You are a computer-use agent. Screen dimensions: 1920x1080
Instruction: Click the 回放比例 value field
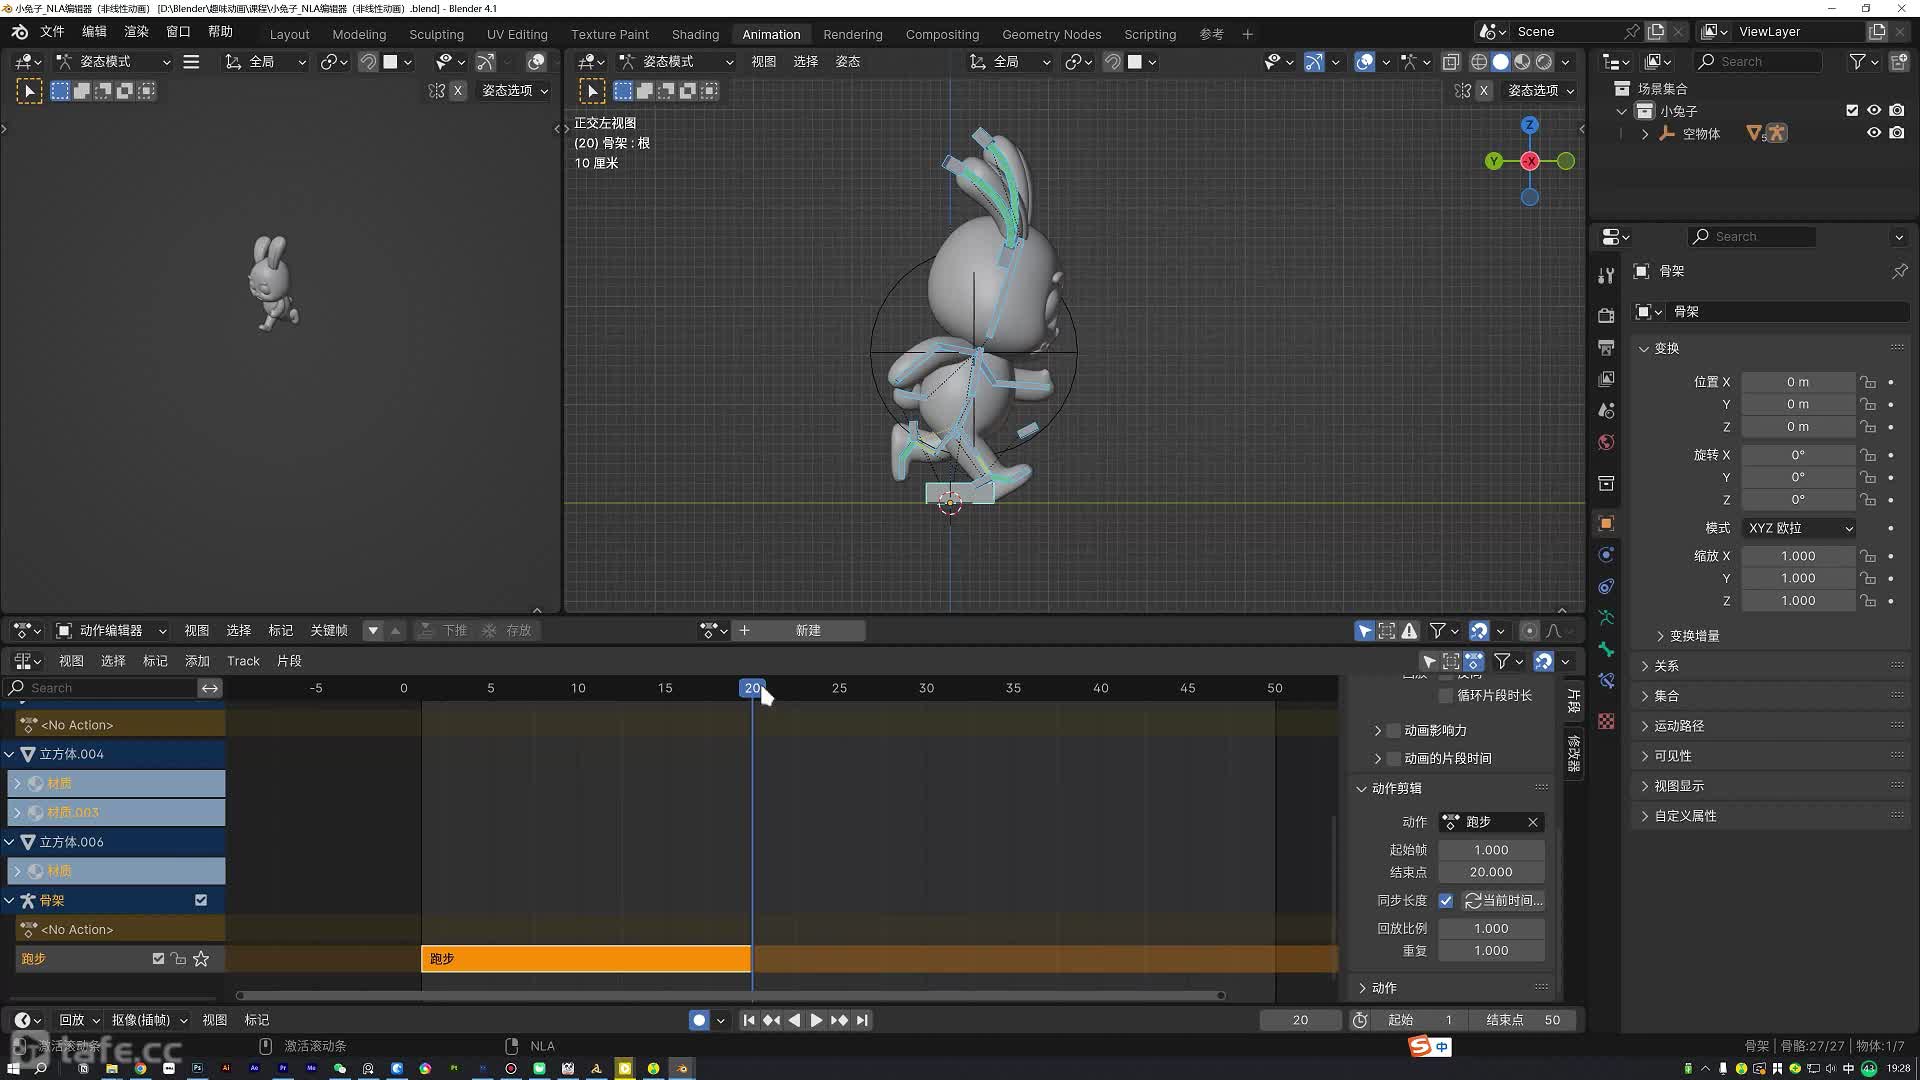coord(1491,929)
